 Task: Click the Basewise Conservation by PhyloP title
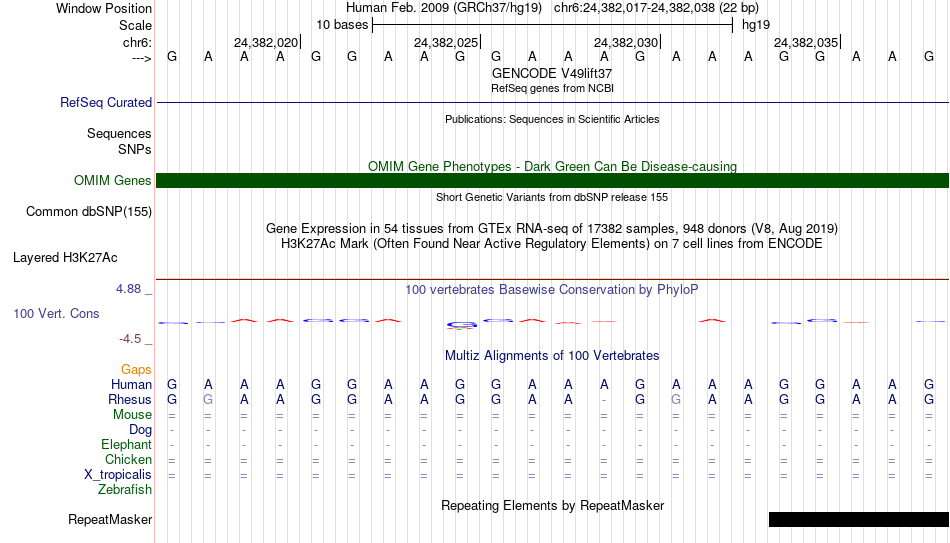(552, 290)
